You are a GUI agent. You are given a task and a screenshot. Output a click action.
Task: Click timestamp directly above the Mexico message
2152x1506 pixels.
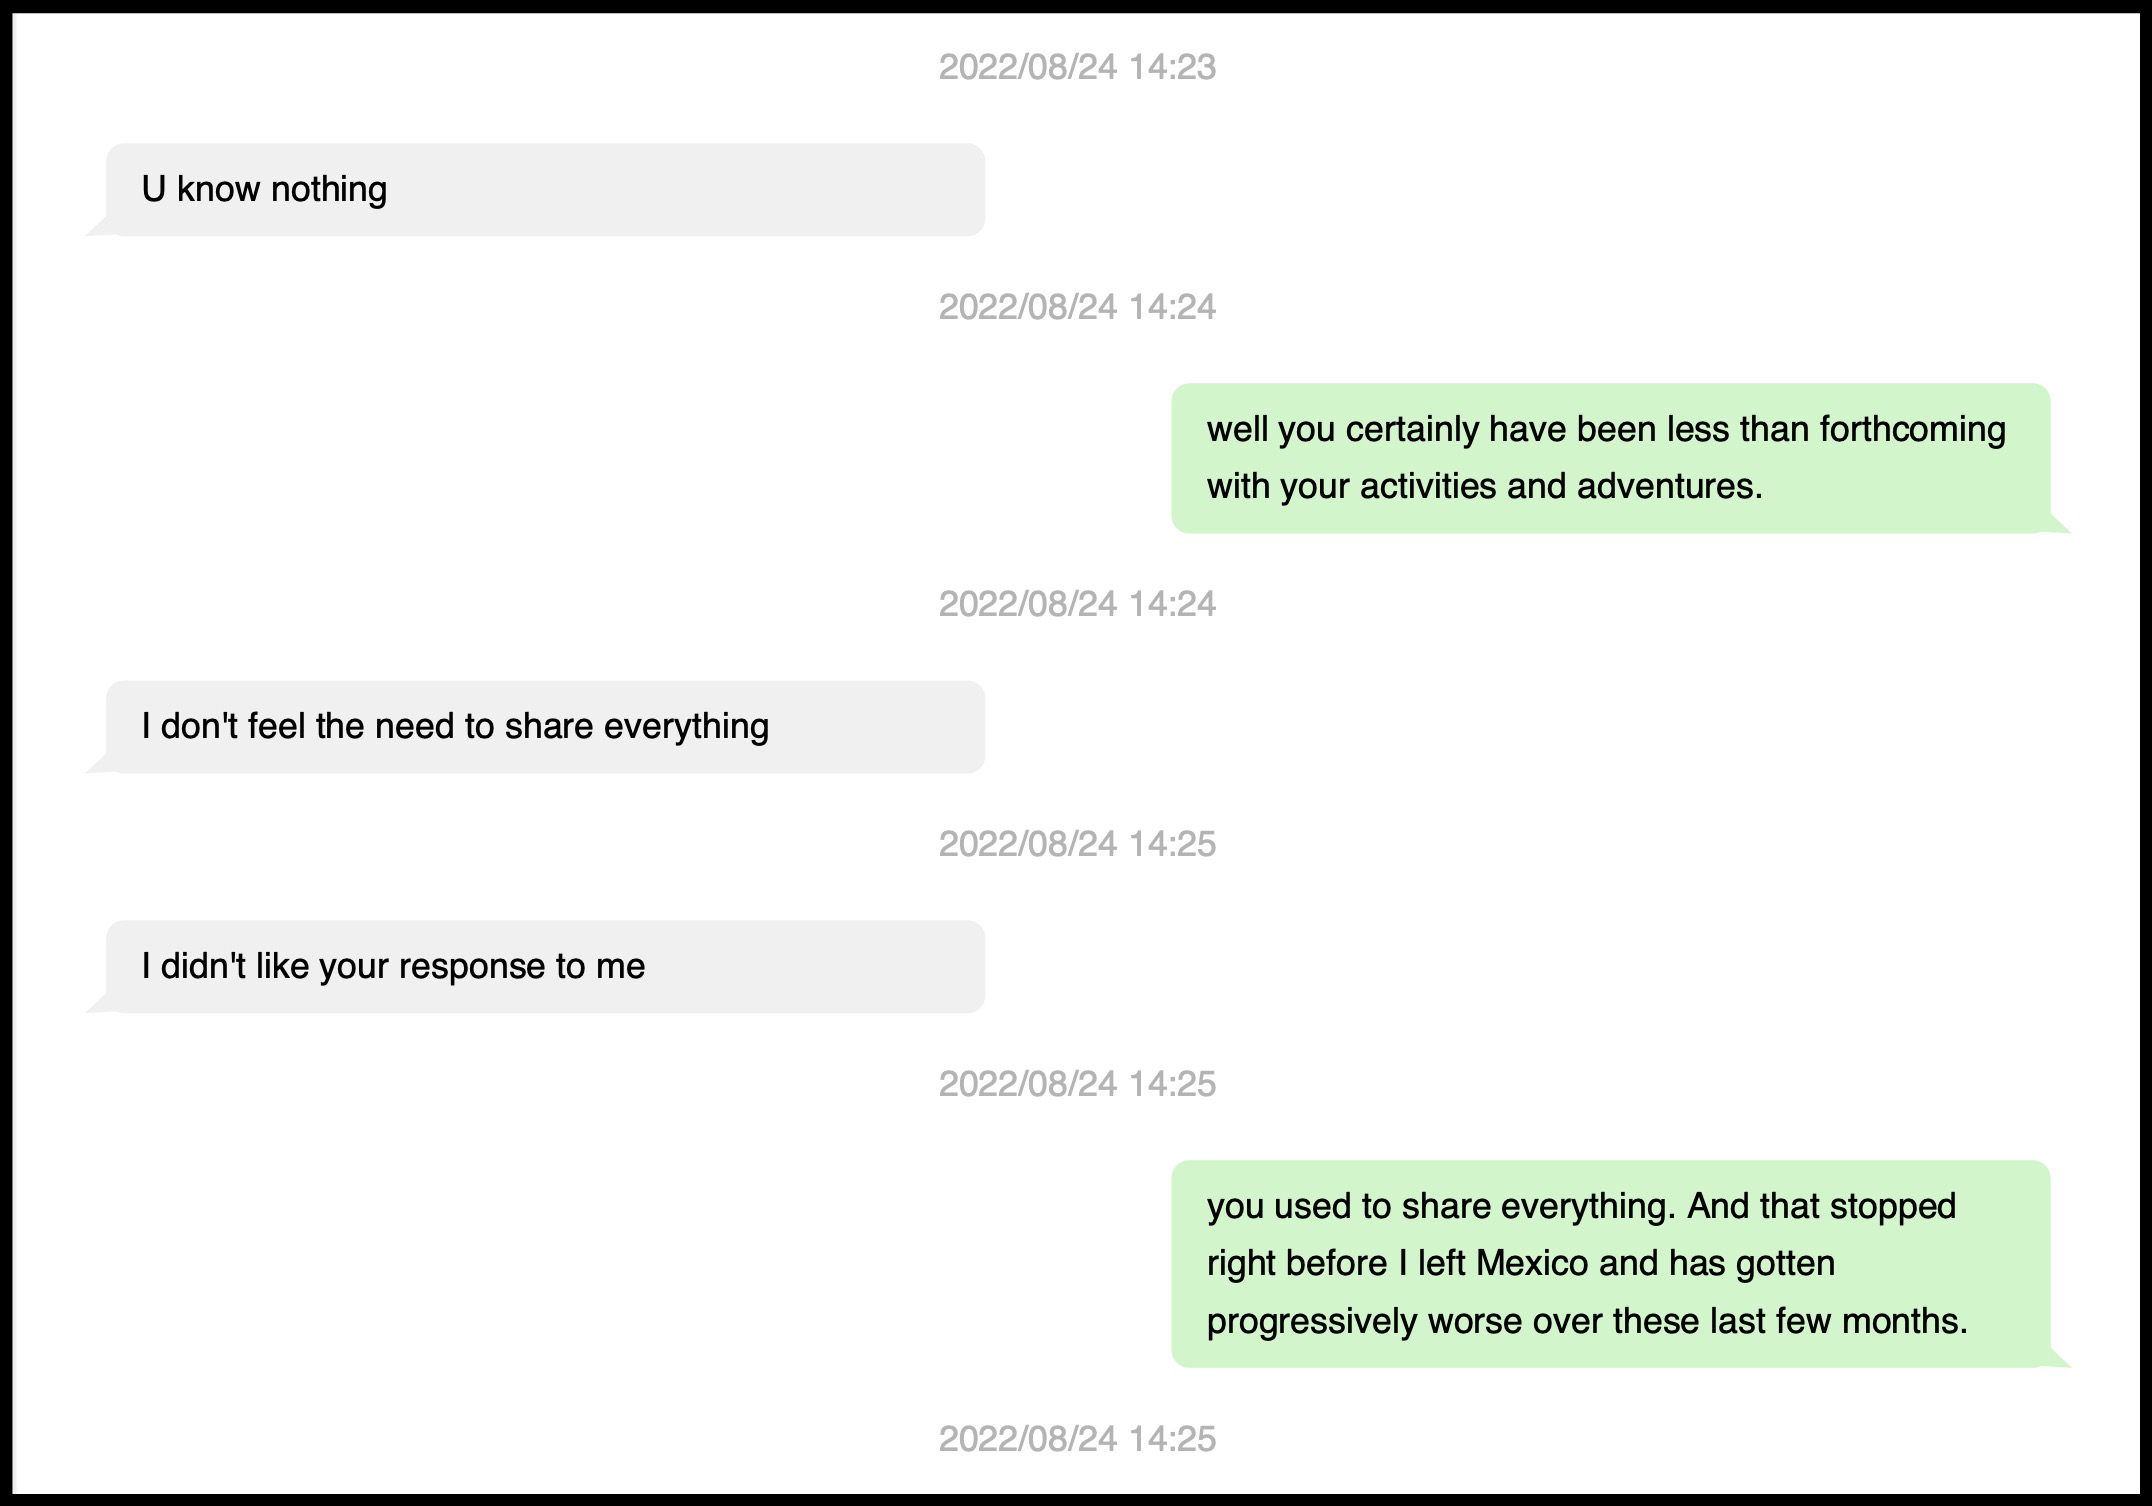(1077, 1084)
